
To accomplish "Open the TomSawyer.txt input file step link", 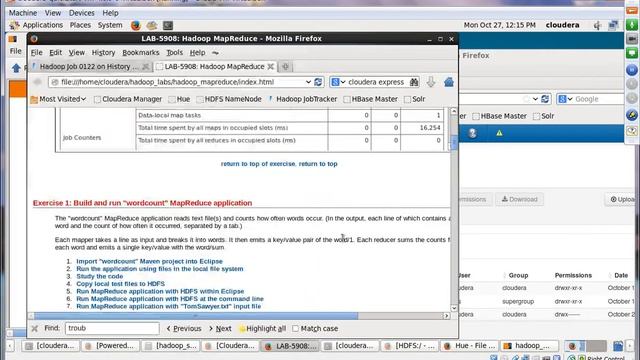I will [x=169, y=306].
